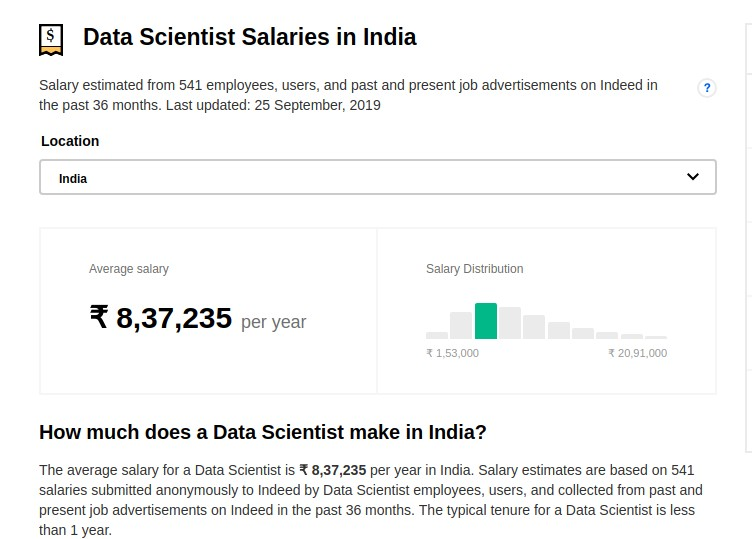Click the ₹ 20,91,000 maximum salary label
752x539 pixels.
pos(637,353)
